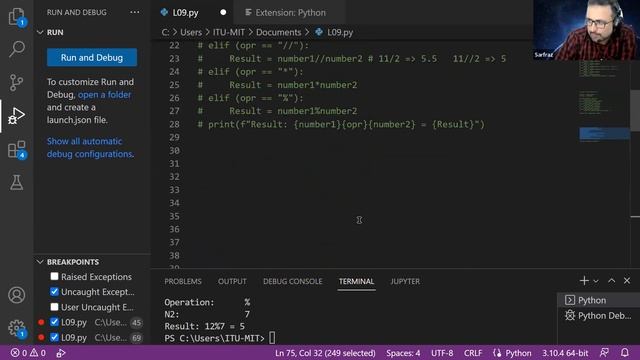The image size is (640, 360).
Task: Focus the terminal prompt PS C:\Users\ITU-MIT>
Action: (x=214, y=338)
